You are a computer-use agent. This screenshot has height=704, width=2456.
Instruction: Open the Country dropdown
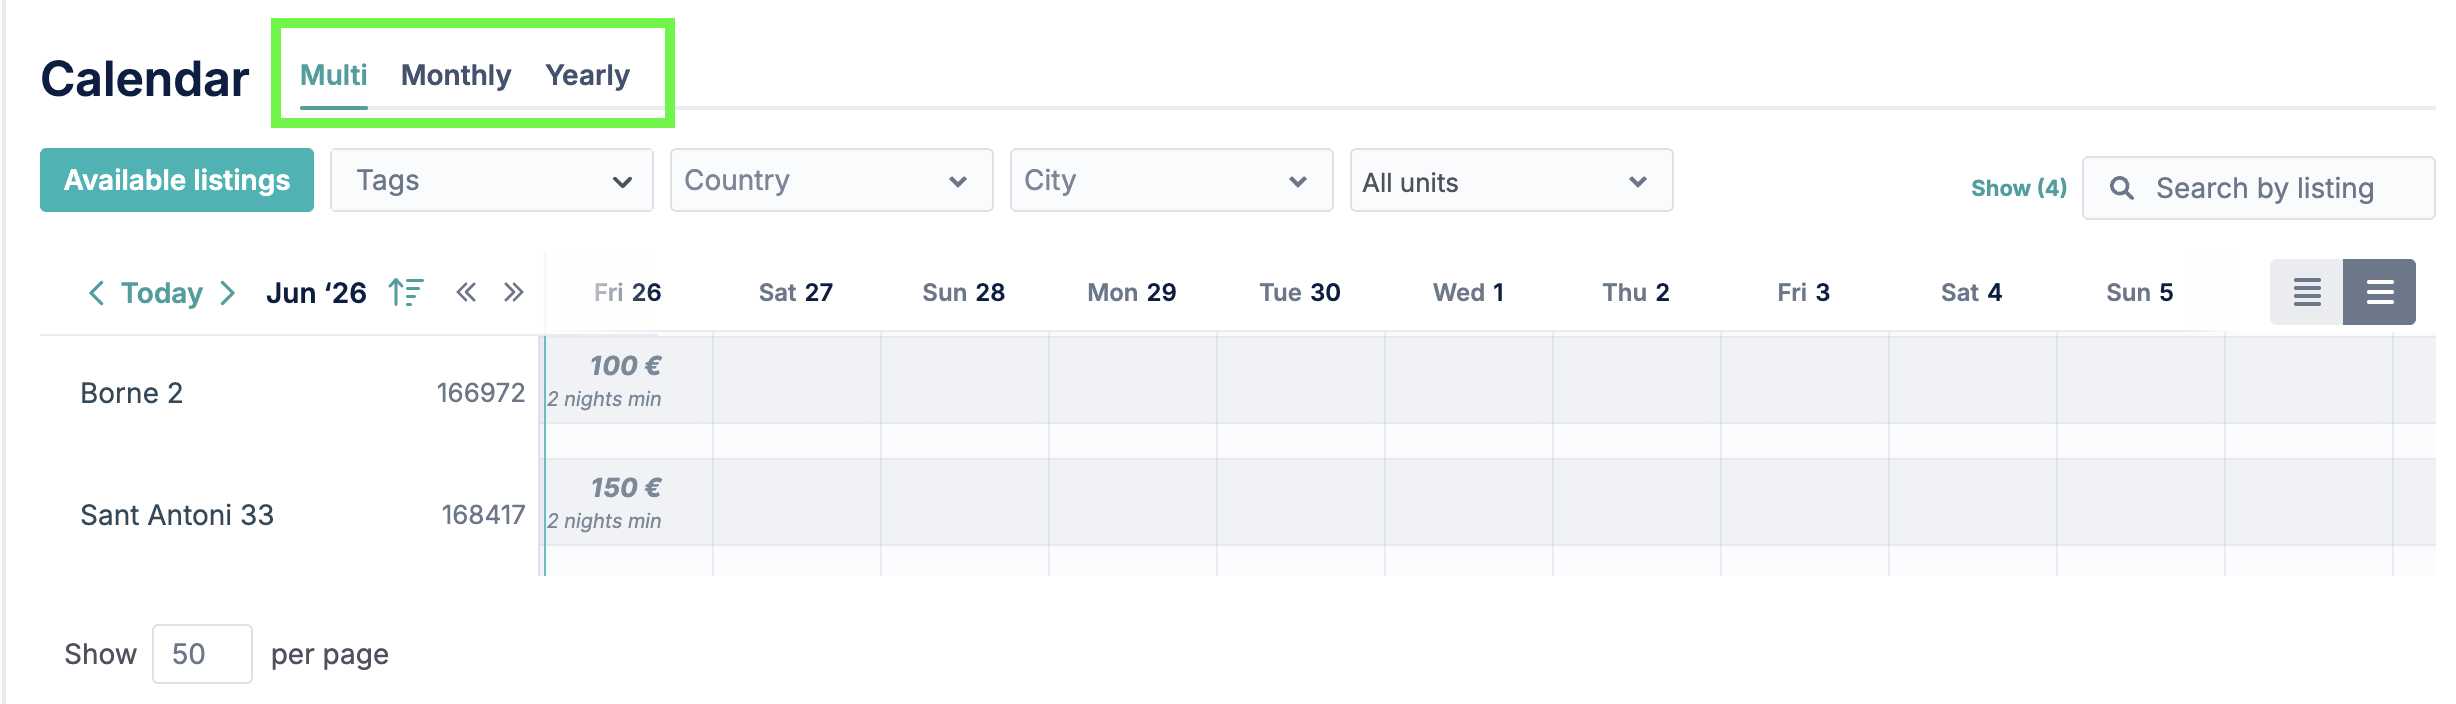click(832, 180)
